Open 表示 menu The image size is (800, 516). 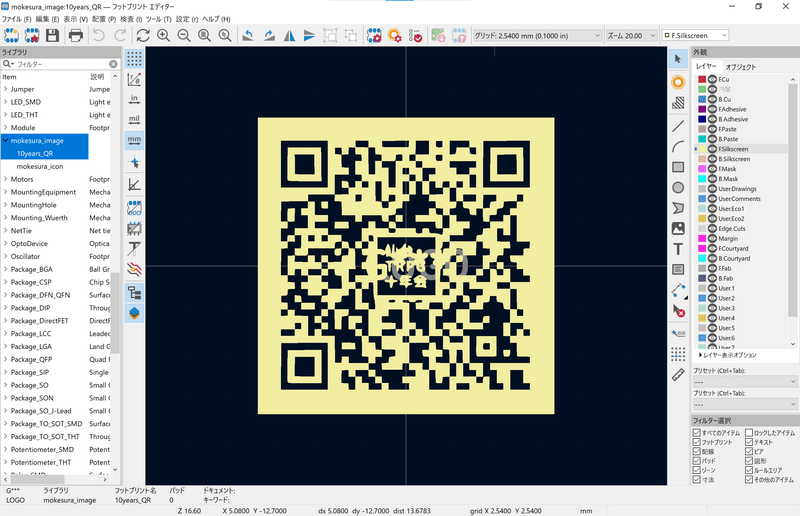pyautogui.click(x=75, y=19)
